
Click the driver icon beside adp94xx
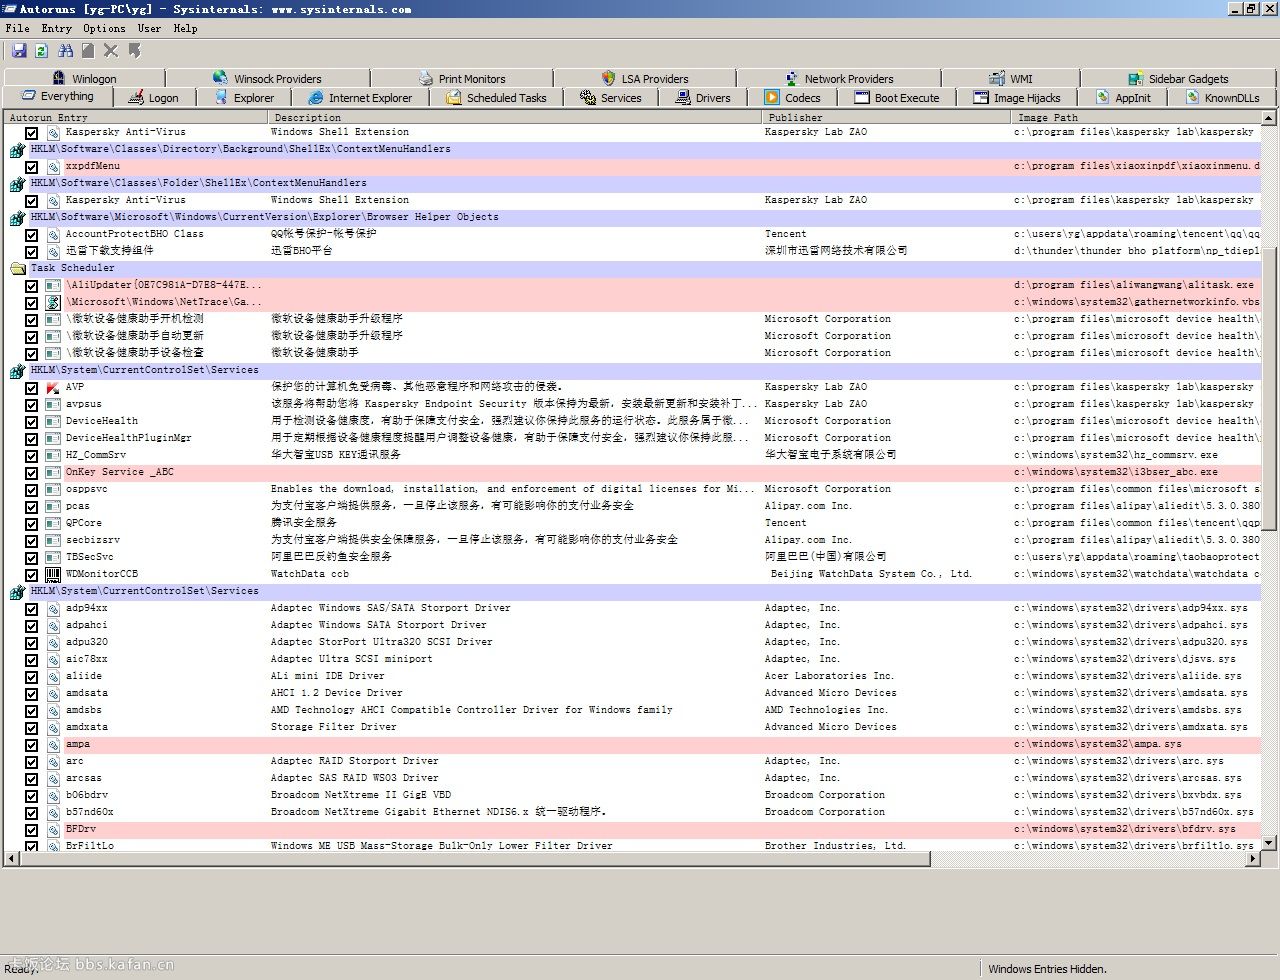[53, 608]
